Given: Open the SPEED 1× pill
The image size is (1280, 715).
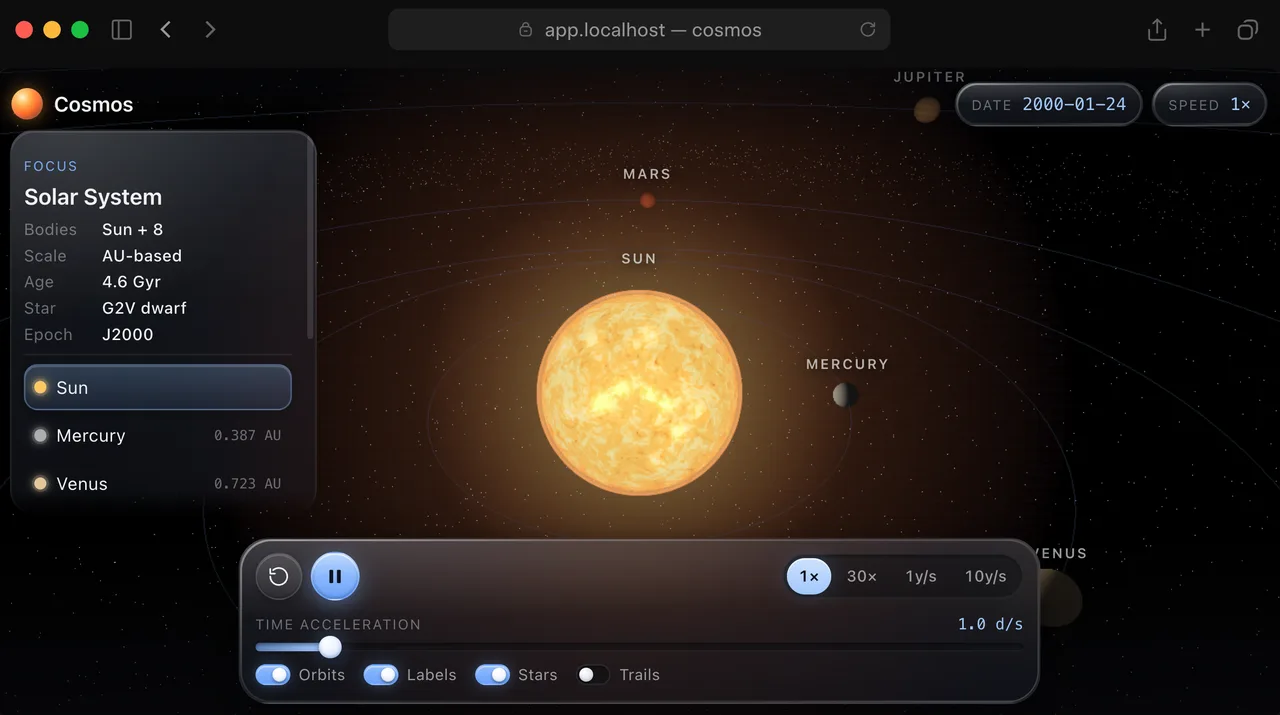Looking at the screenshot, I should pos(1210,104).
